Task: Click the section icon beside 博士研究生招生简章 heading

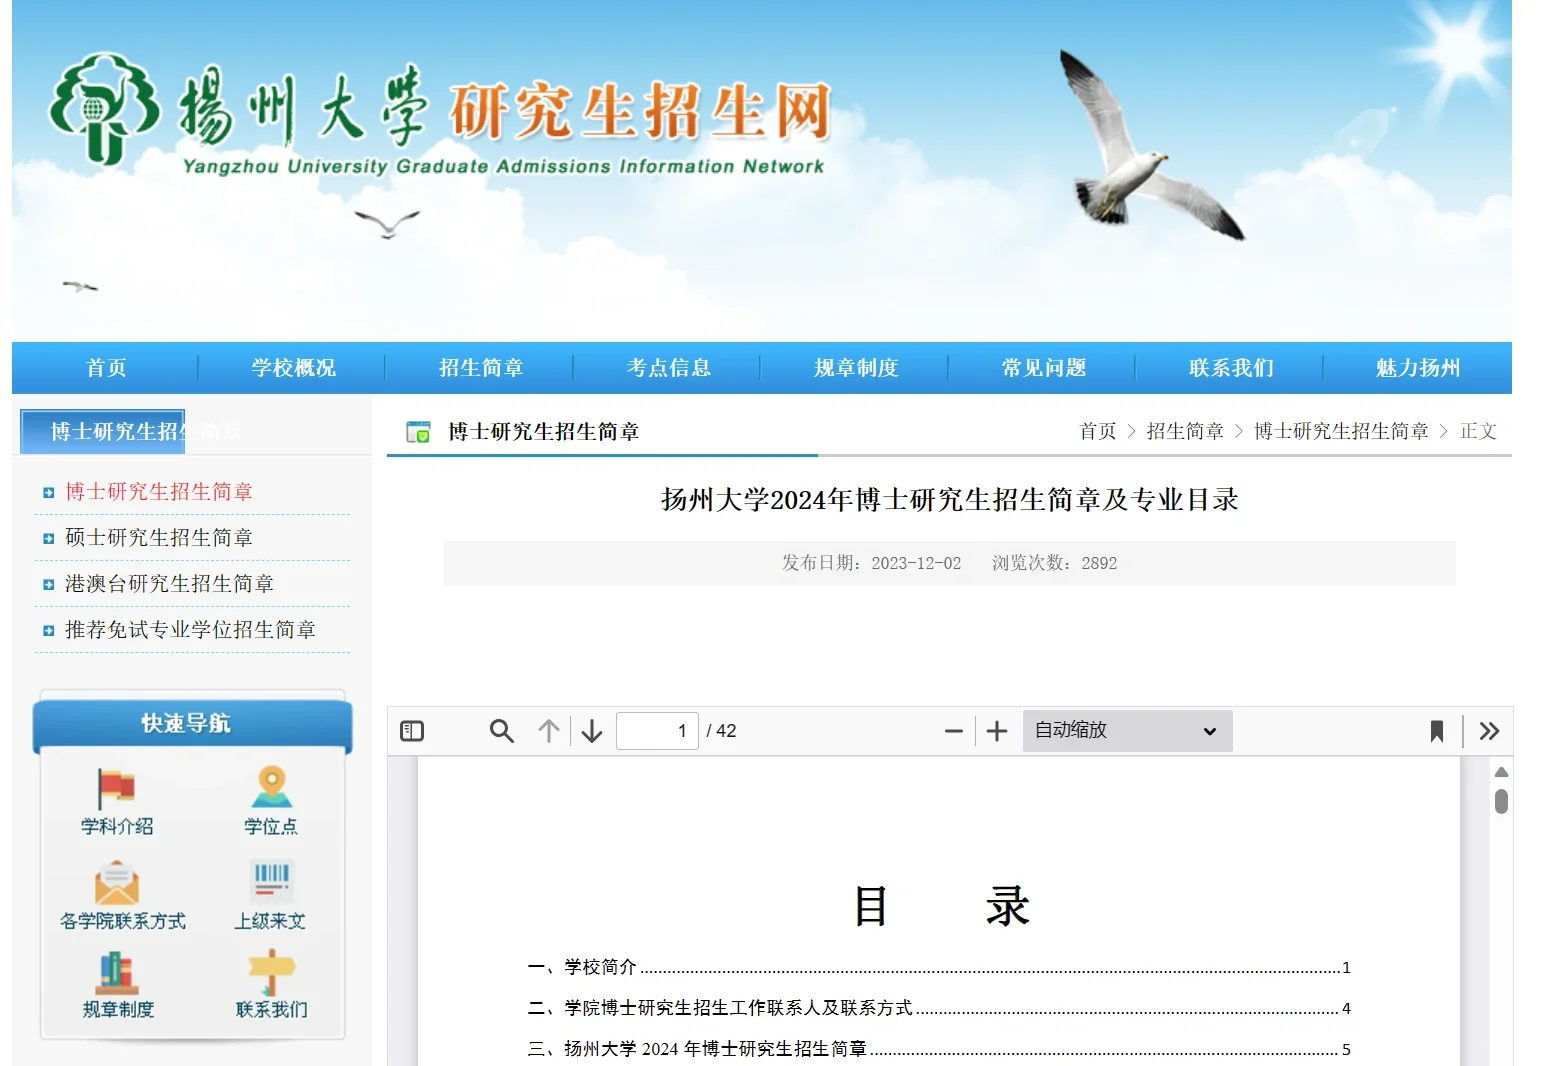Action: coord(418,432)
